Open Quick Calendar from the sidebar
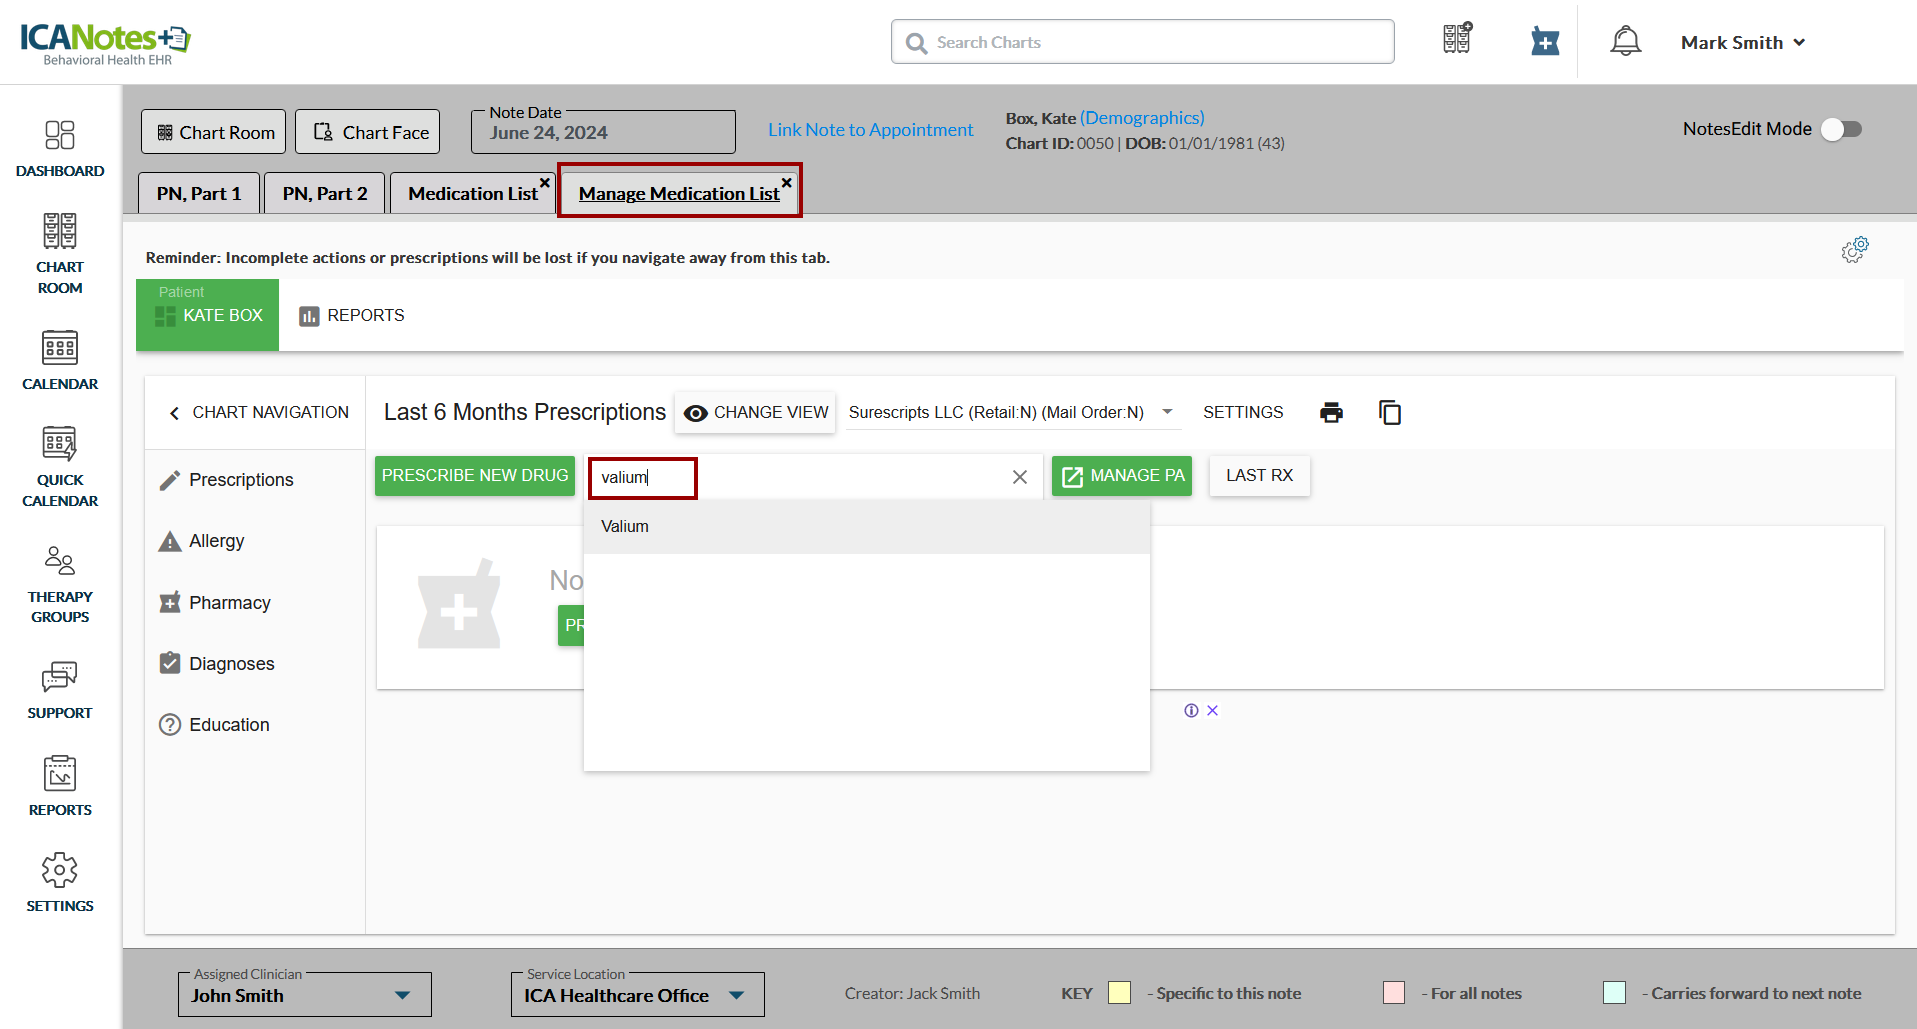 click(x=60, y=468)
